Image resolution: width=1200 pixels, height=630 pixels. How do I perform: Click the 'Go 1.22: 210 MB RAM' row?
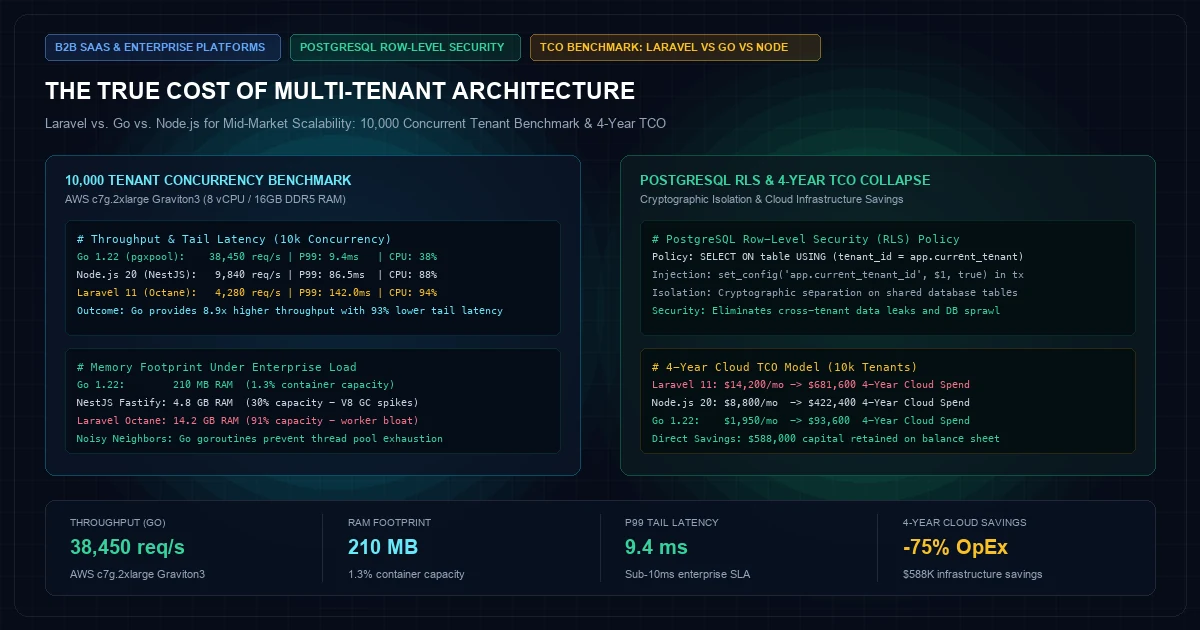pyautogui.click(x=235, y=385)
